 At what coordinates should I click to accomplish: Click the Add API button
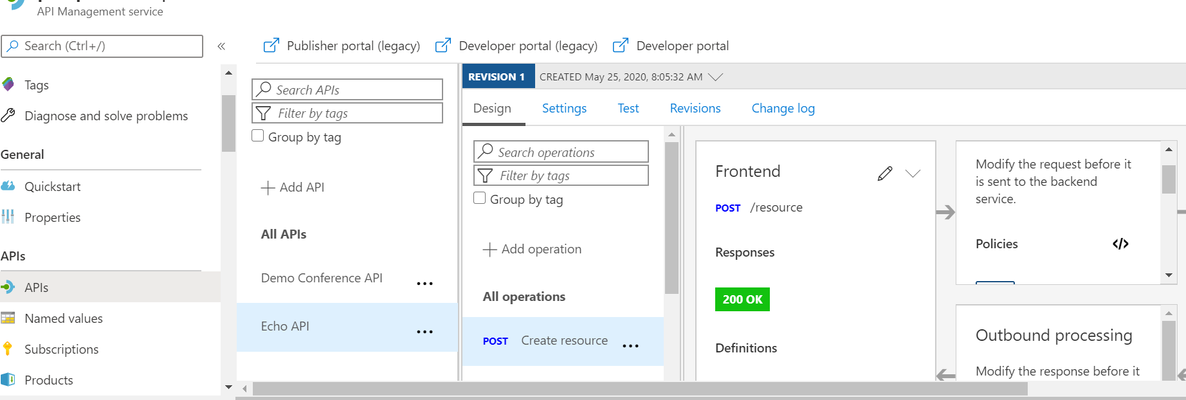coord(292,188)
